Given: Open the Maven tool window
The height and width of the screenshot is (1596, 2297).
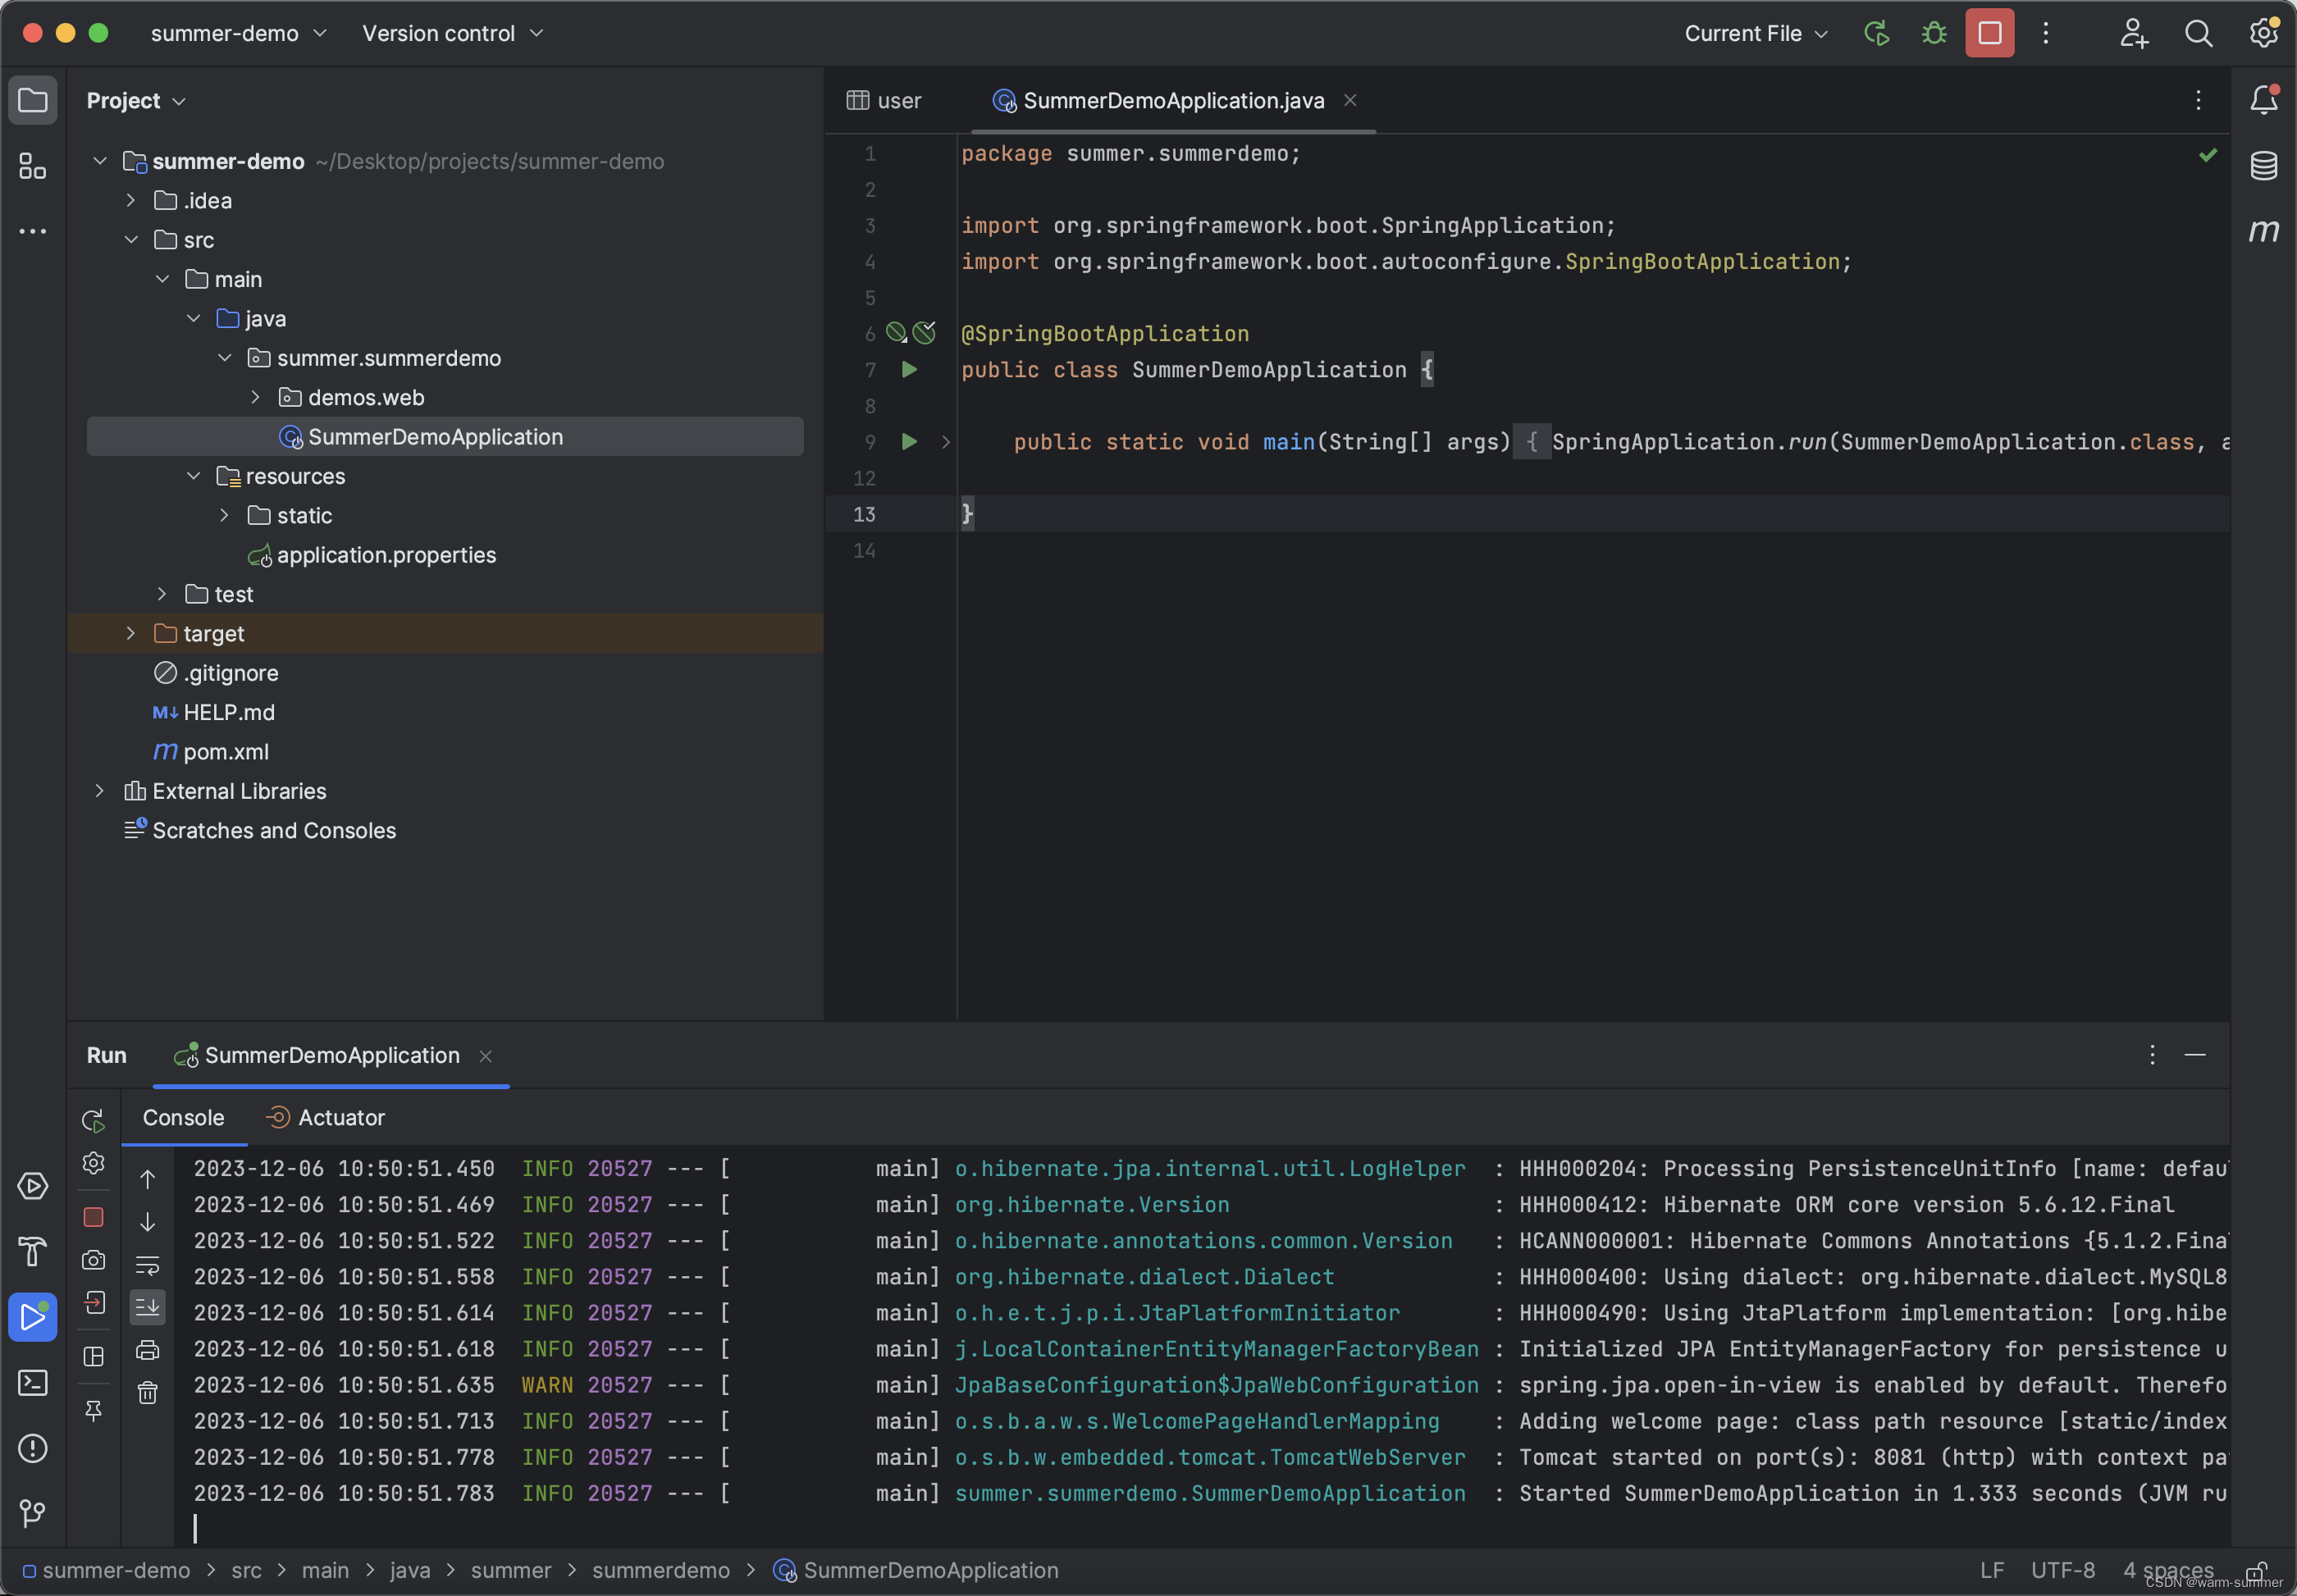Looking at the screenshot, I should pyautogui.click(x=2264, y=230).
